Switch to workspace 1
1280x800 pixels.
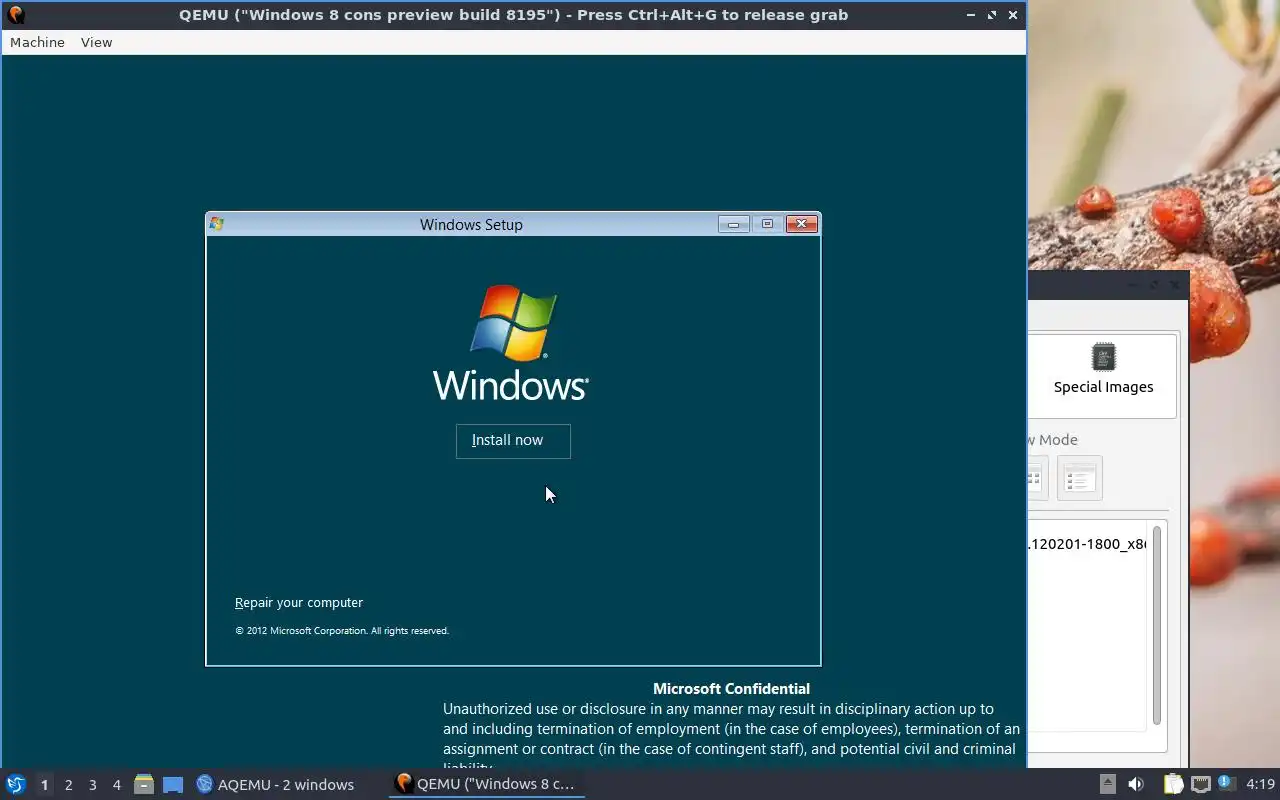(44, 785)
